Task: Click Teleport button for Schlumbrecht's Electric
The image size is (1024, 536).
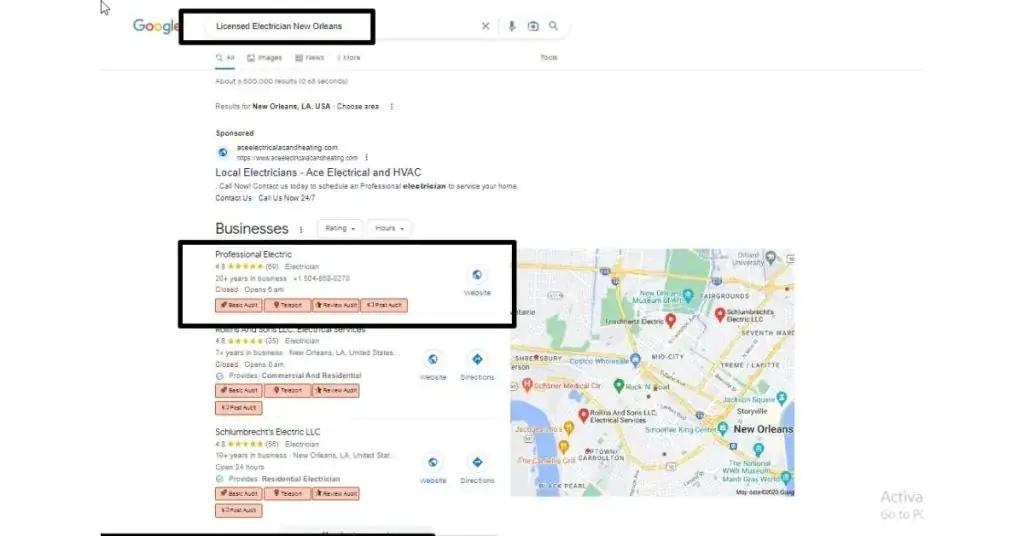Action: [287, 494]
